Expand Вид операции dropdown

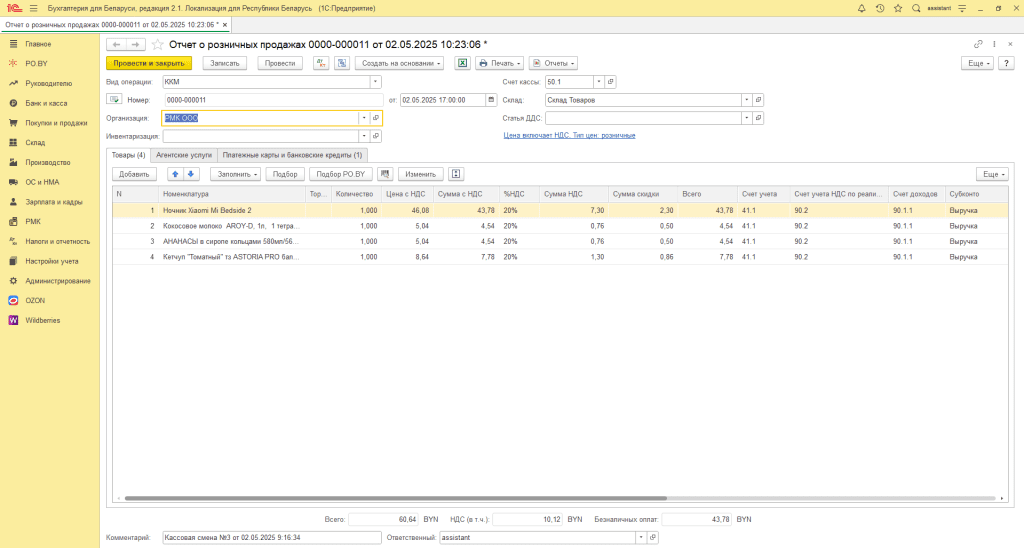376,82
